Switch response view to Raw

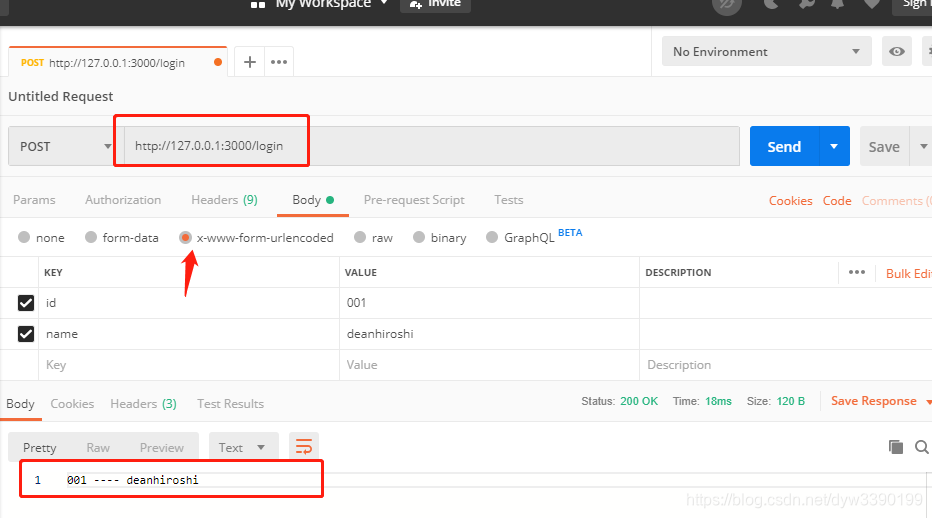[98, 447]
